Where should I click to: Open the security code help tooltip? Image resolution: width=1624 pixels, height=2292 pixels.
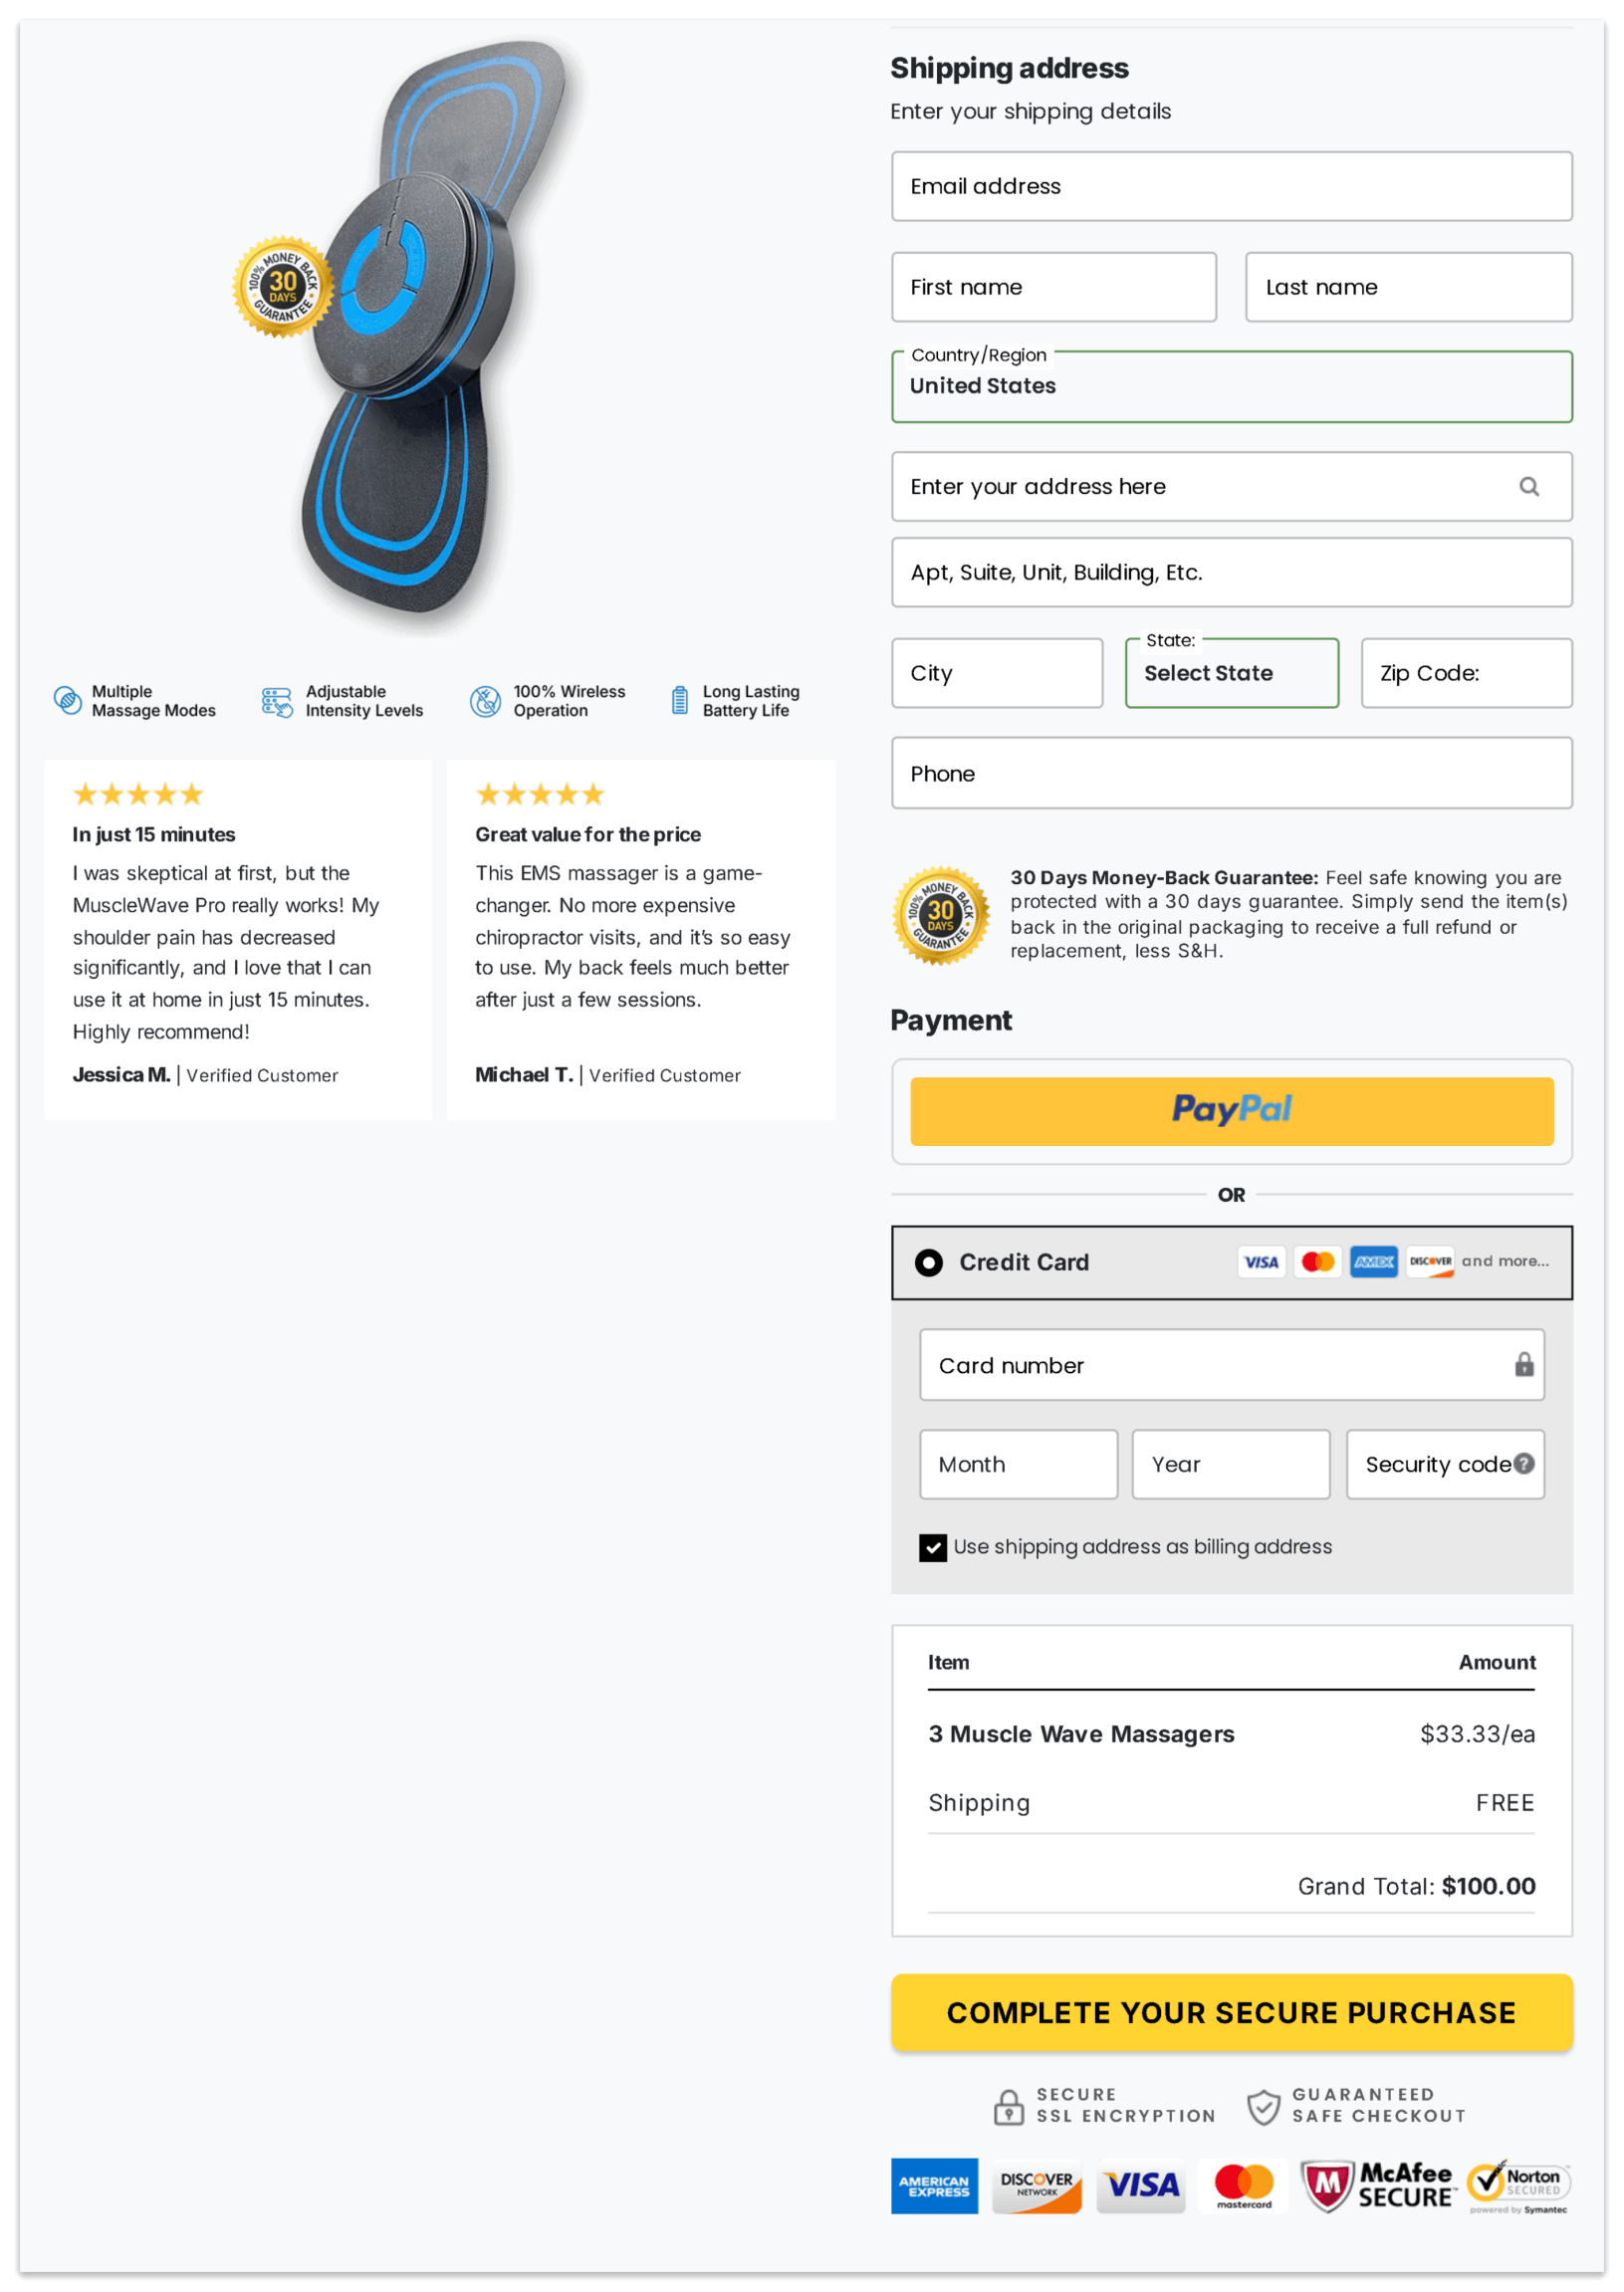[x=1524, y=1463]
